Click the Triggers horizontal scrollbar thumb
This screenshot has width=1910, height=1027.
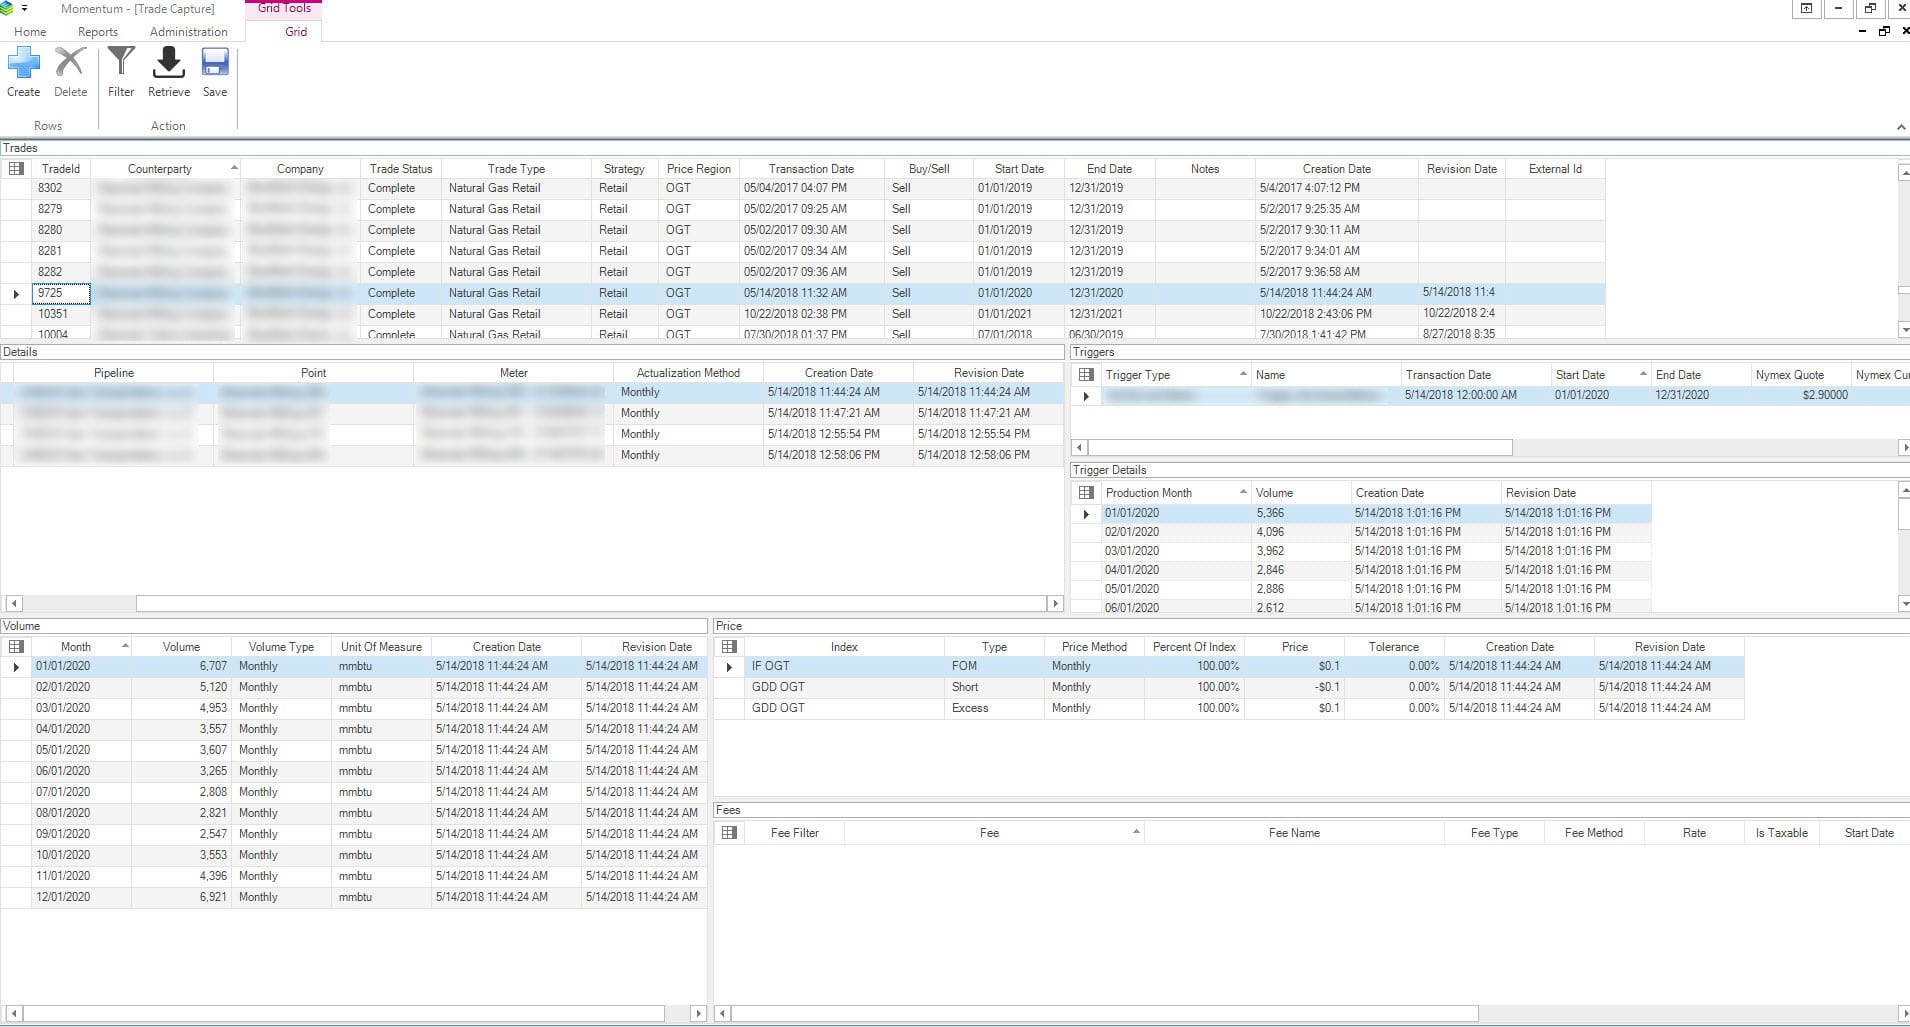click(1300, 448)
